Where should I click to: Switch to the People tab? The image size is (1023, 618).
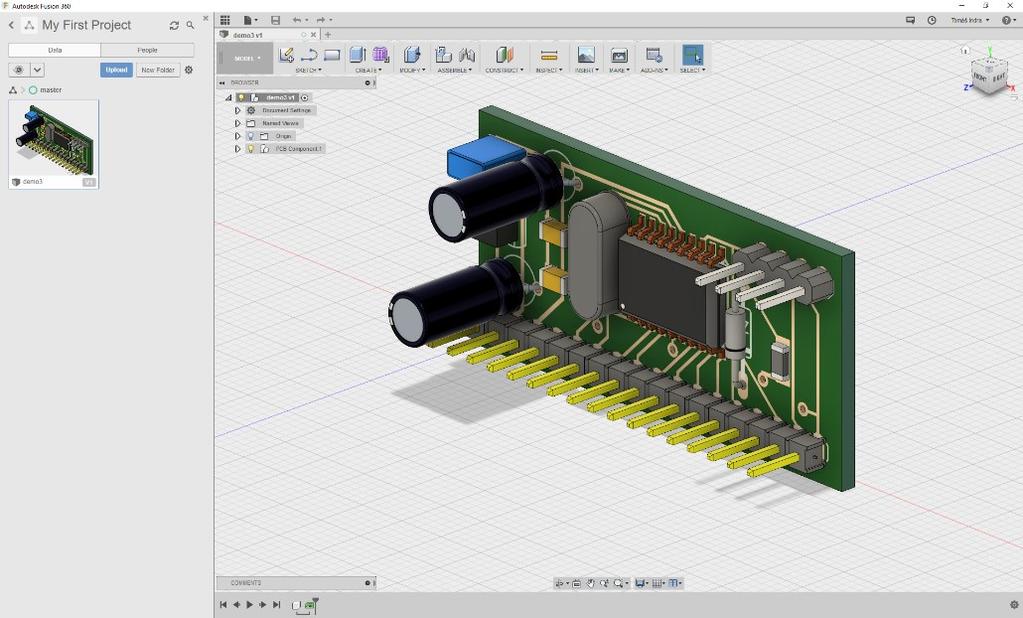click(147, 50)
